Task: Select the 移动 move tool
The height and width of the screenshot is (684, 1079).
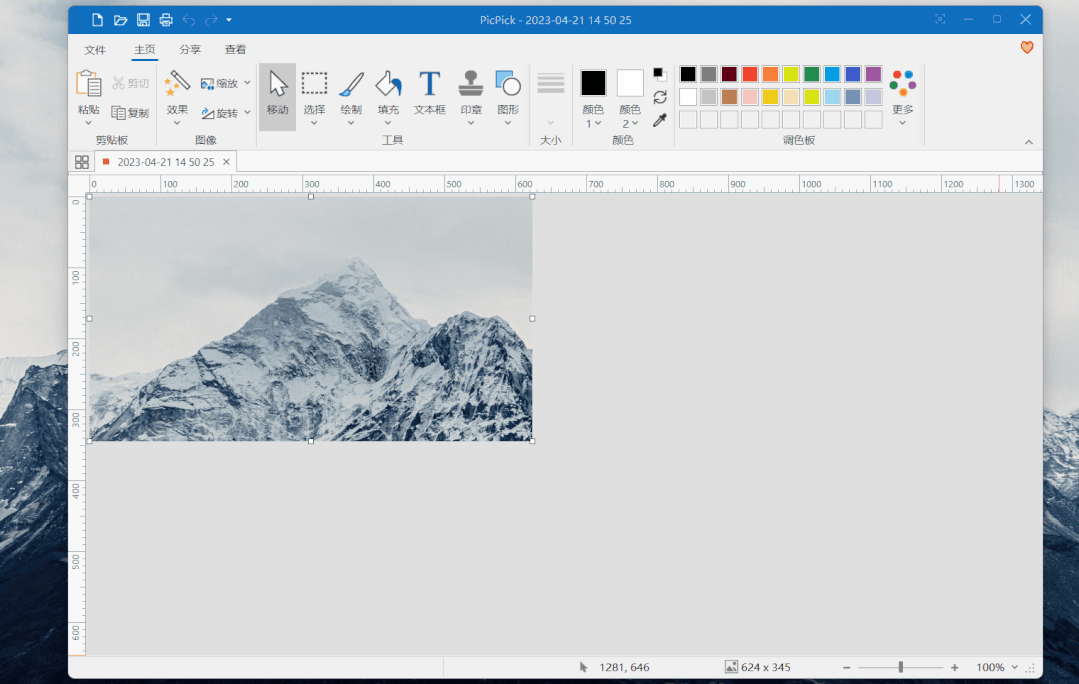Action: click(x=277, y=96)
